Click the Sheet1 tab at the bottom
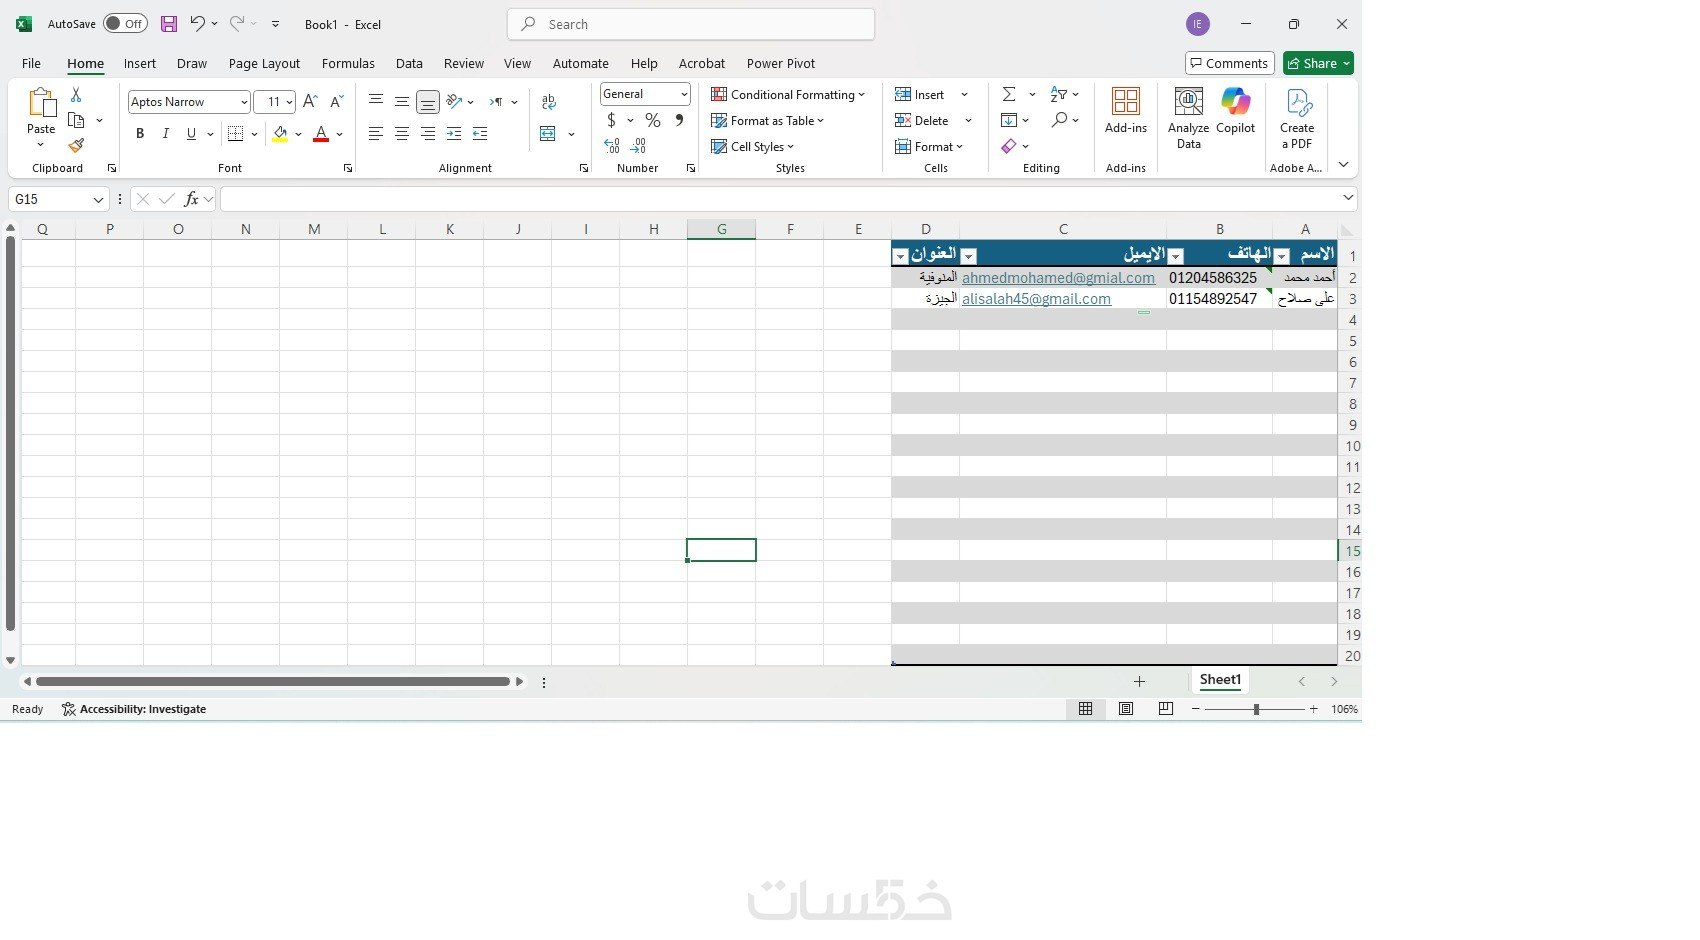This screenshot has width=1700, height=940. (1218, 680)
